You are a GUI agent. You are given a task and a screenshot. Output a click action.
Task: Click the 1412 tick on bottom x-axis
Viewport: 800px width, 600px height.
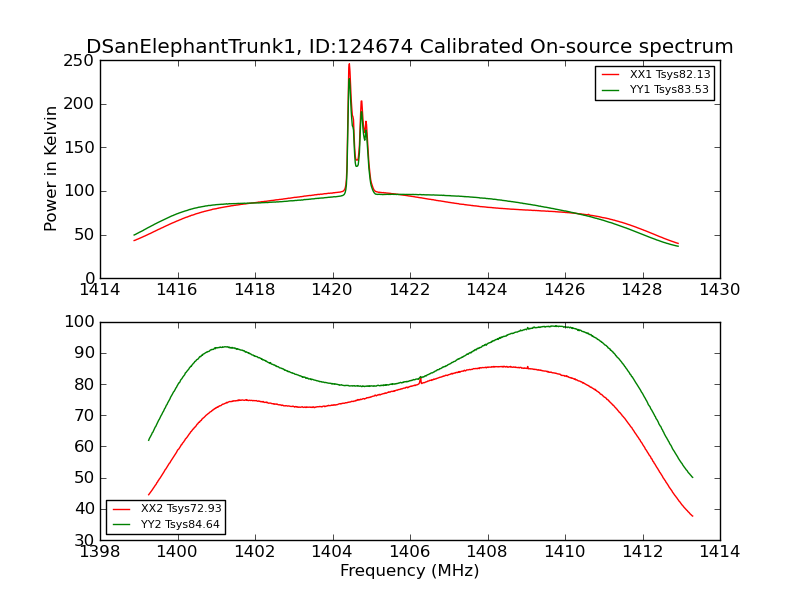pyautogui.click(x=642, y=552)
